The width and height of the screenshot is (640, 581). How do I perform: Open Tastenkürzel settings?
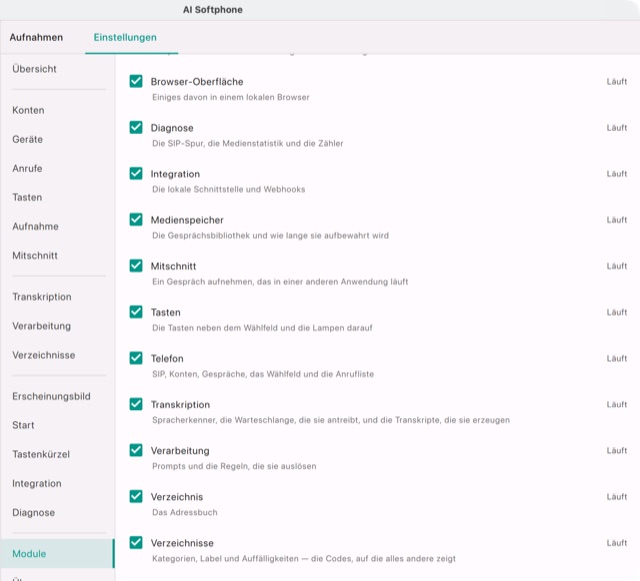[41, 454]
